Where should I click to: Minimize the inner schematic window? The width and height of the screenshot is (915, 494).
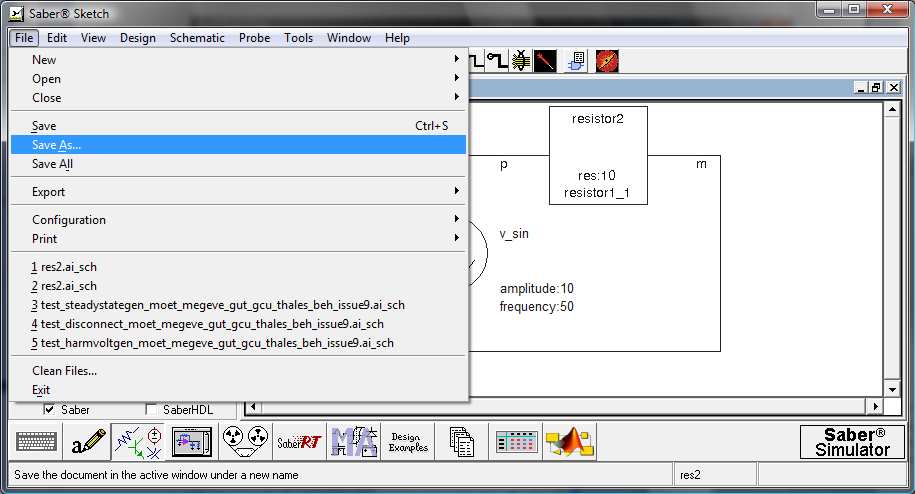coord(860,87)
